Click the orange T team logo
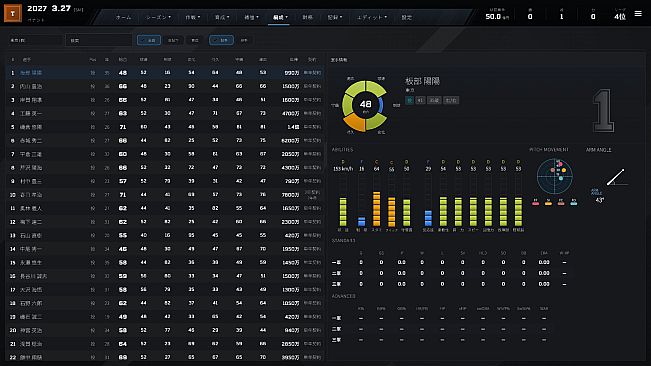This screenshot has height=366, width=651. click(13, 13)
